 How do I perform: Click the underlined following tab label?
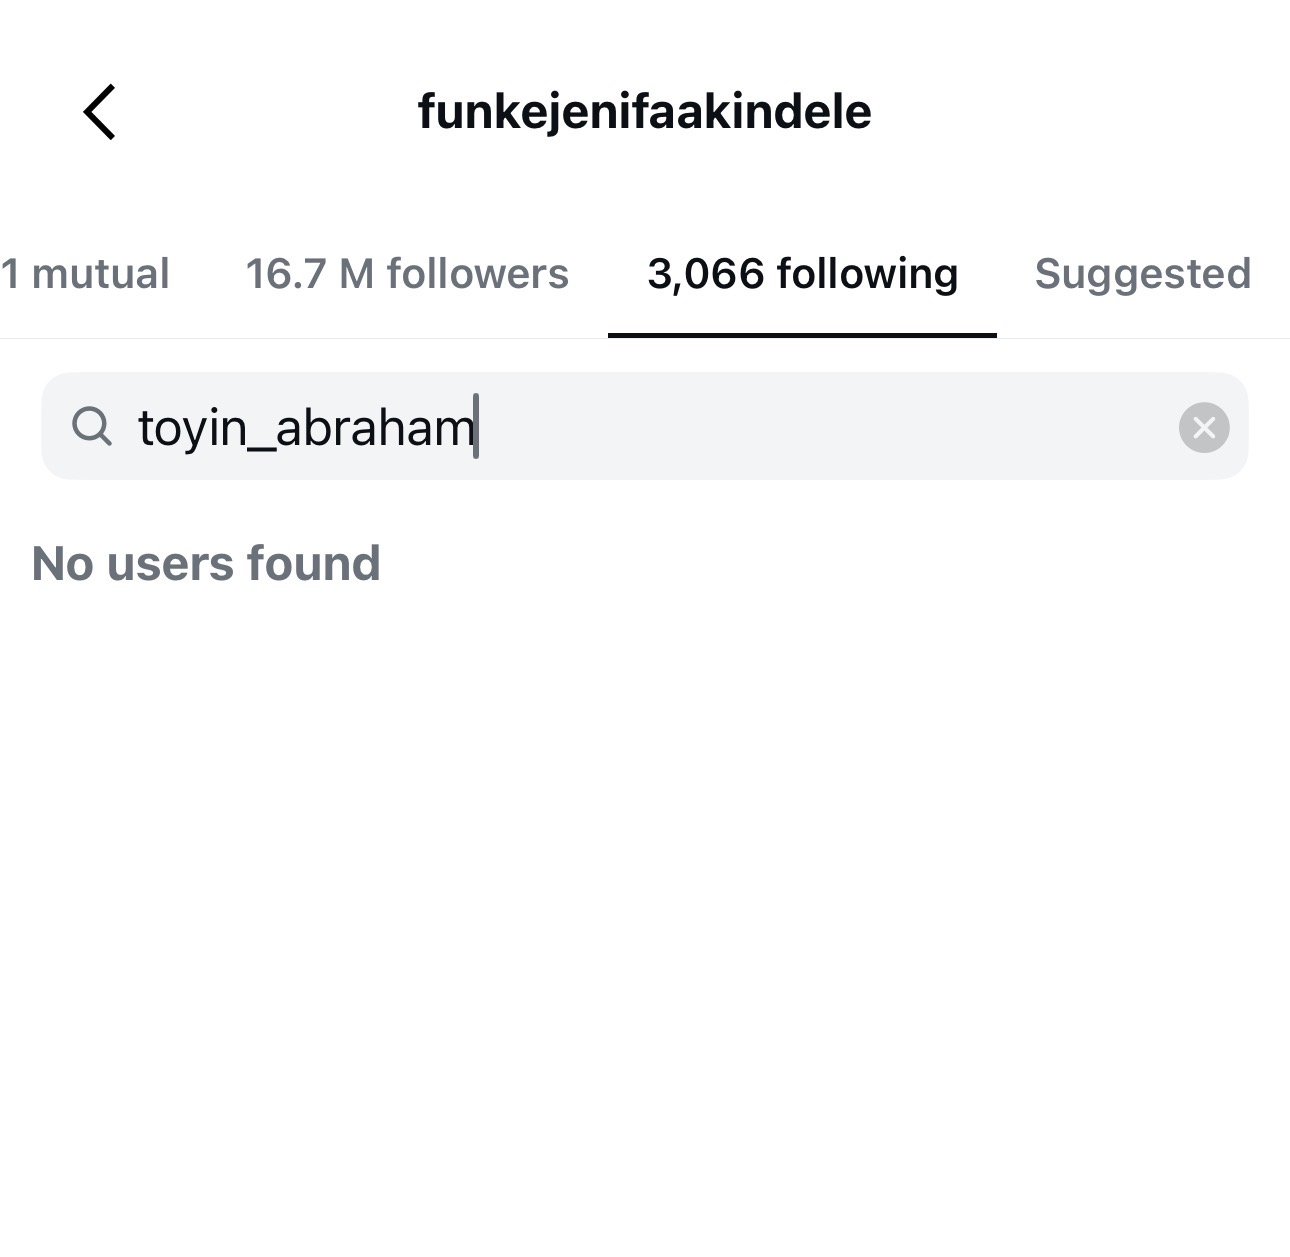click(x=802, y=274)
